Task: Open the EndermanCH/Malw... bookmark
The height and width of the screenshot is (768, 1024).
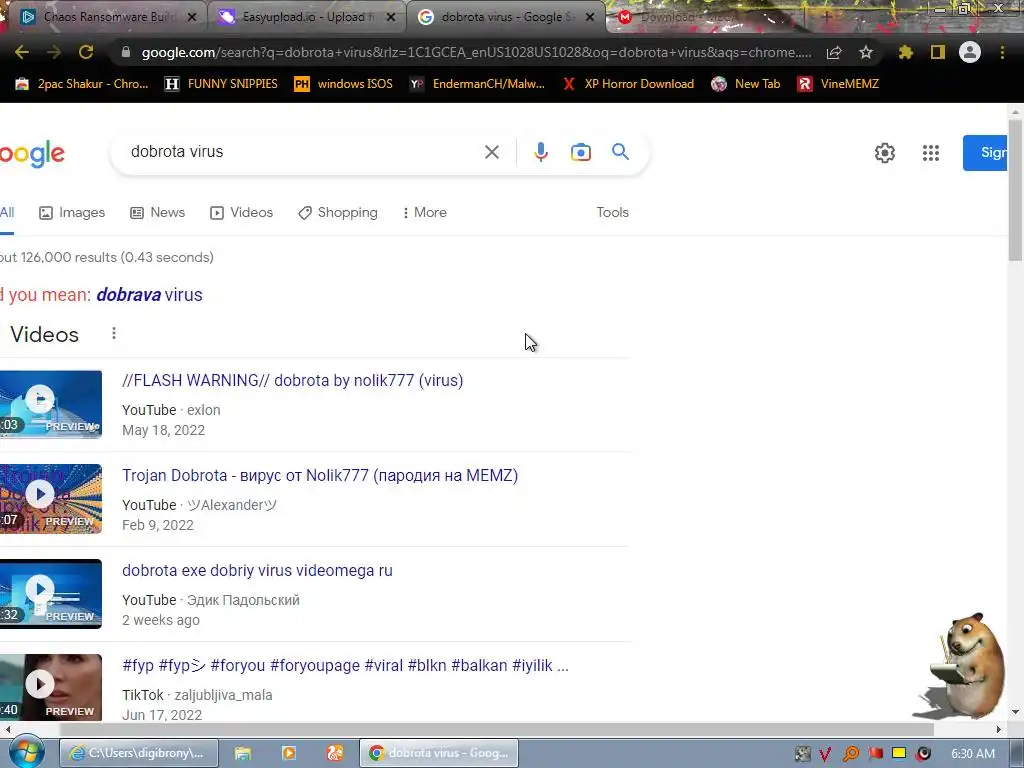Action: [x=477, y=84]
